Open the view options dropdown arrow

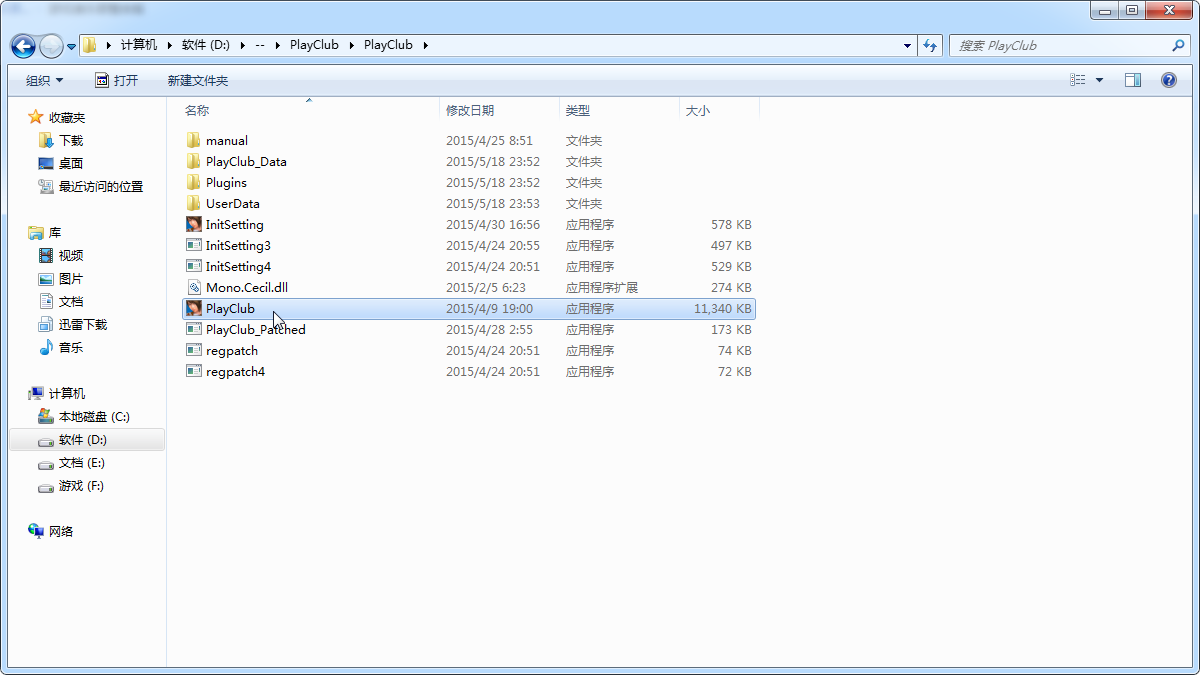(x=1100, y=80)
